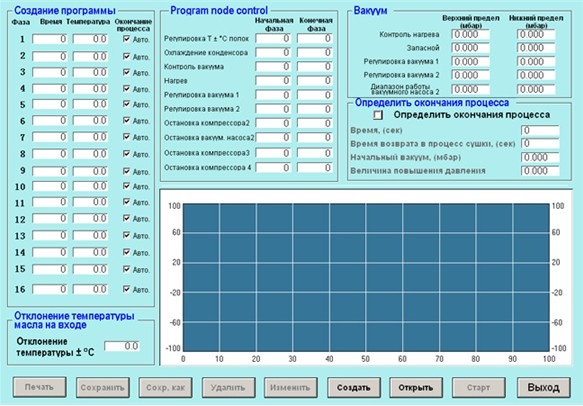Toggle Авто checkbox for phase 5
Image resolution: width=583 pixels, height=406 pixels.
pyautogui.click(x=126, y=104)
